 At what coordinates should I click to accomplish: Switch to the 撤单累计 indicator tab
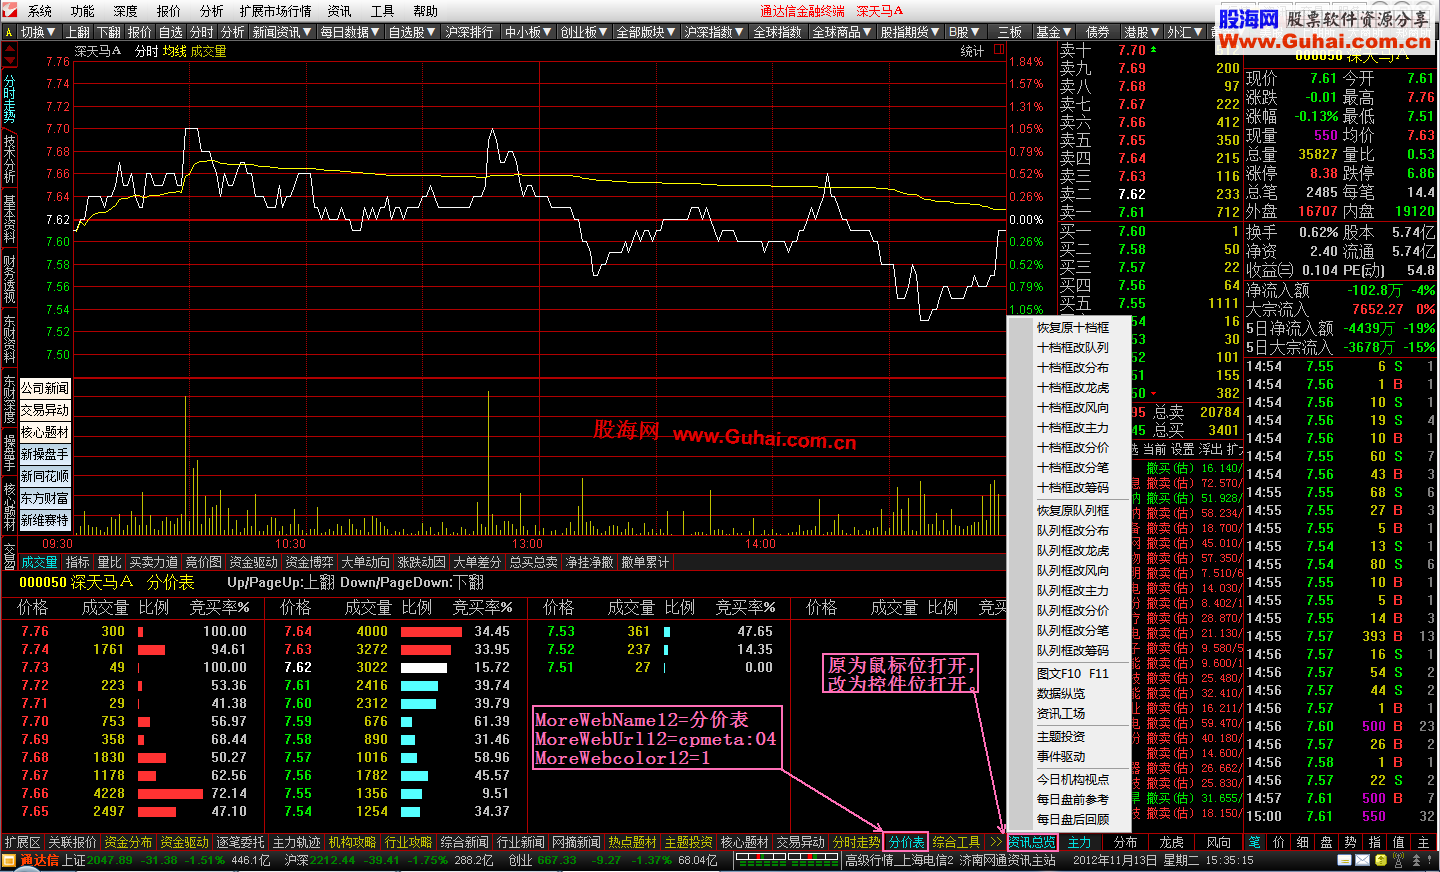point(645,563)
